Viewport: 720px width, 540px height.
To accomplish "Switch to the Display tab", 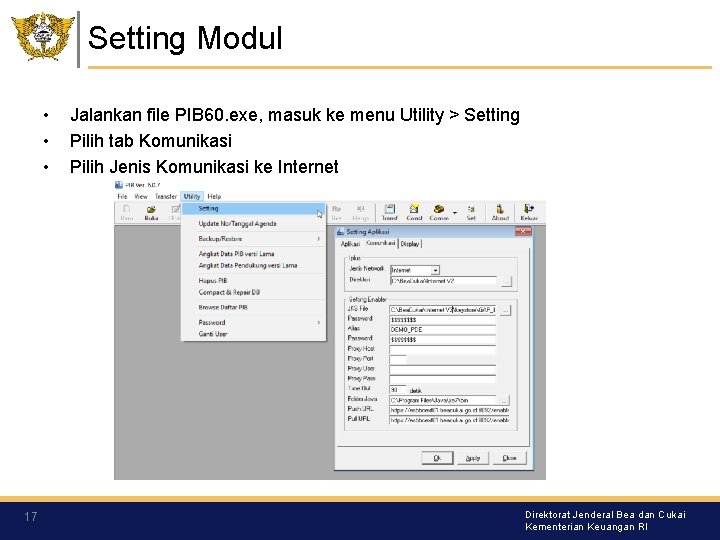I will (x=410, y=244).
